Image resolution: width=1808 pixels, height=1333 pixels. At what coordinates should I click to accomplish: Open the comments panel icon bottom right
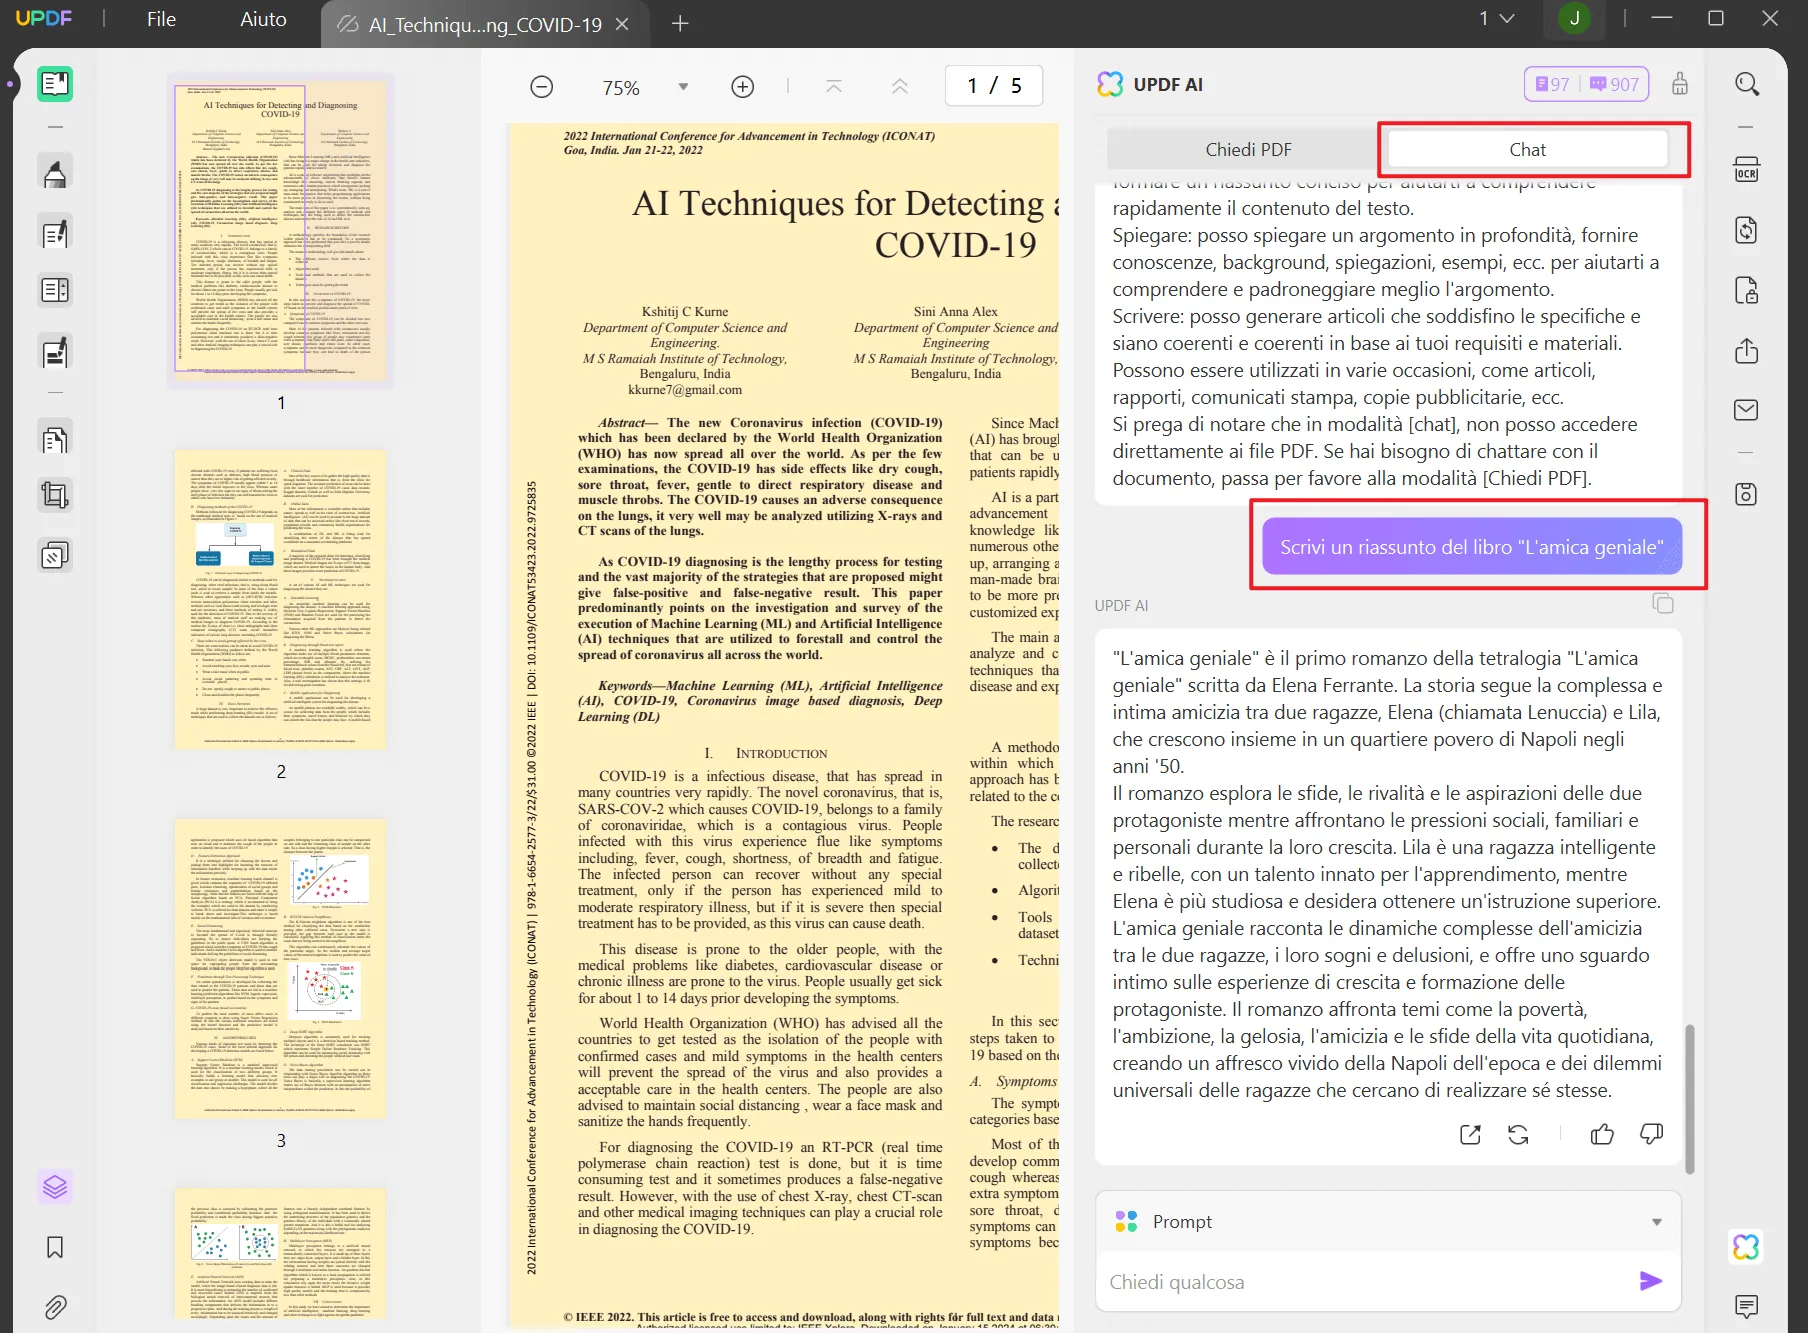[x=1746, y=1306]
